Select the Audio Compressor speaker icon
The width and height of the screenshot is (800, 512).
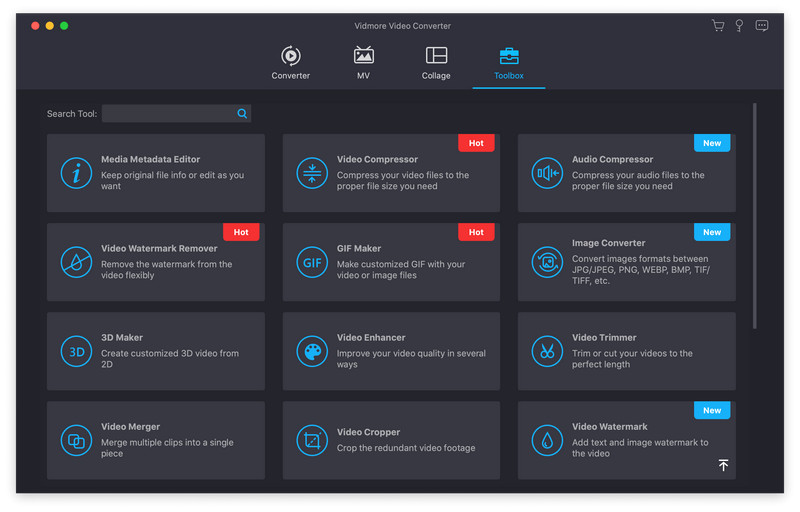(547, 173)
